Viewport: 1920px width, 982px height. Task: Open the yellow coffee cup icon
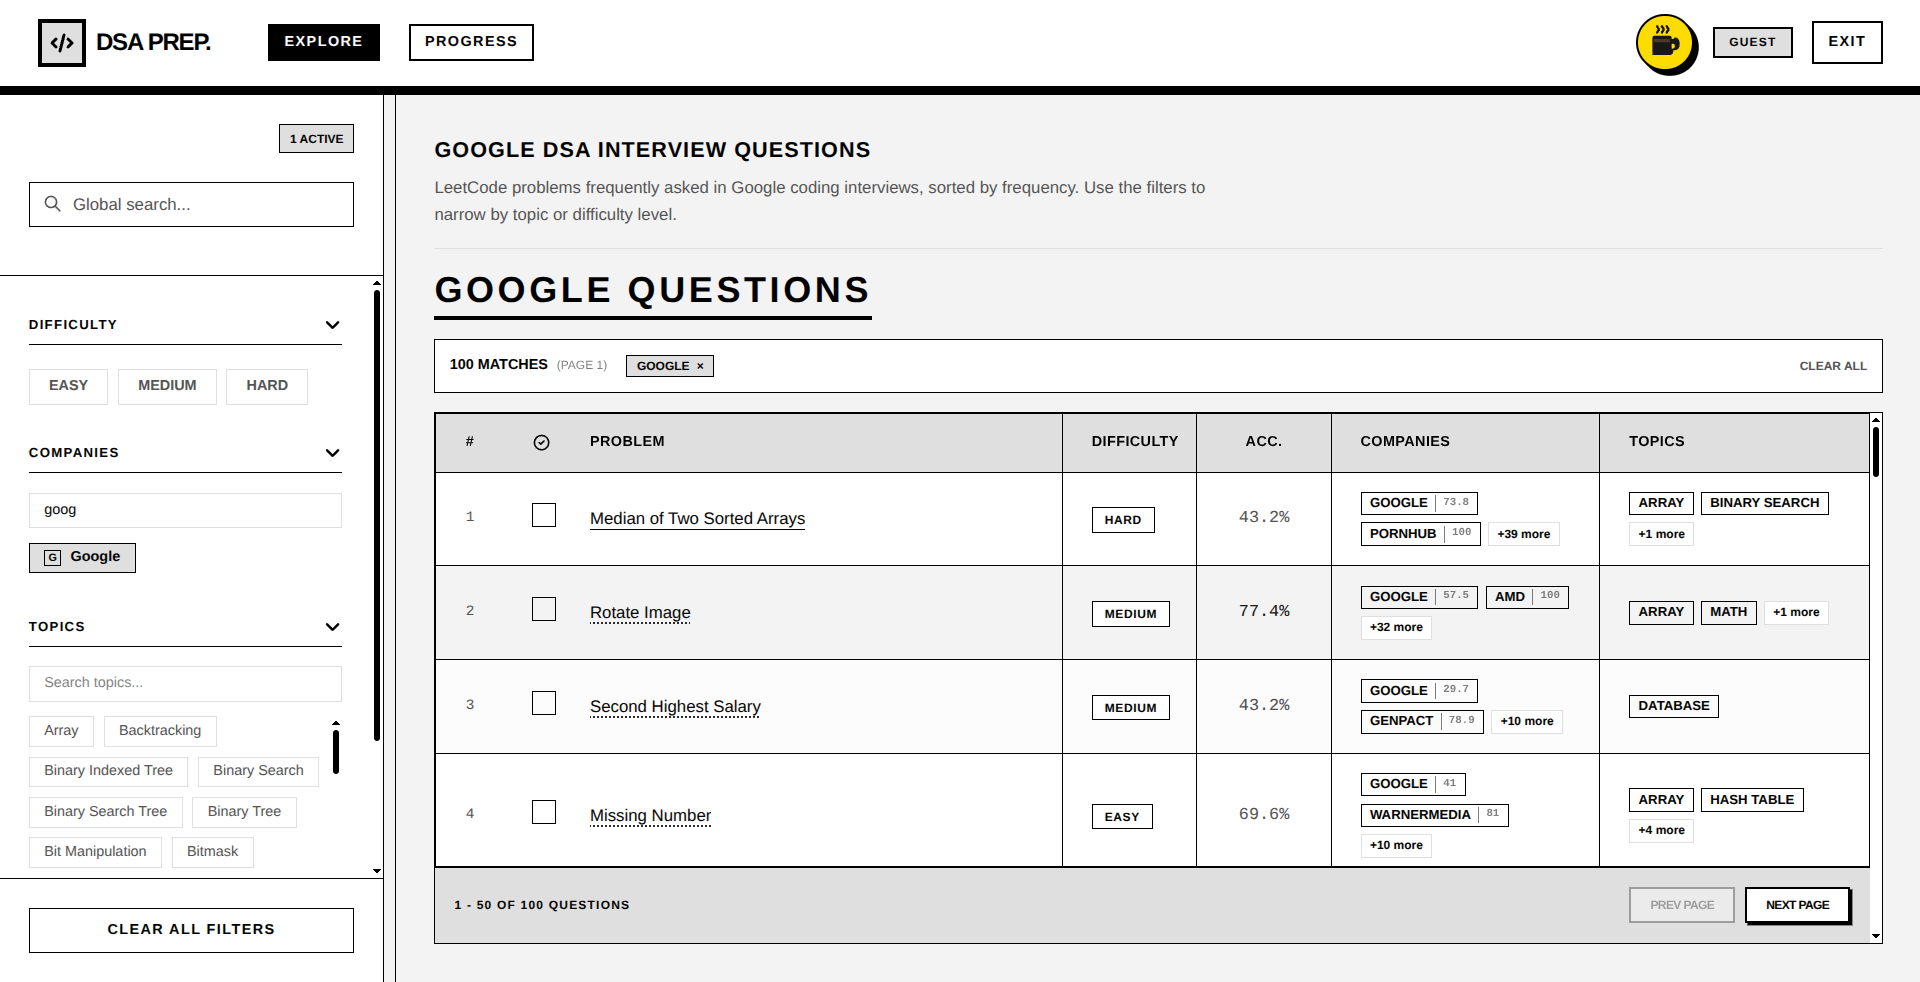1665,43
